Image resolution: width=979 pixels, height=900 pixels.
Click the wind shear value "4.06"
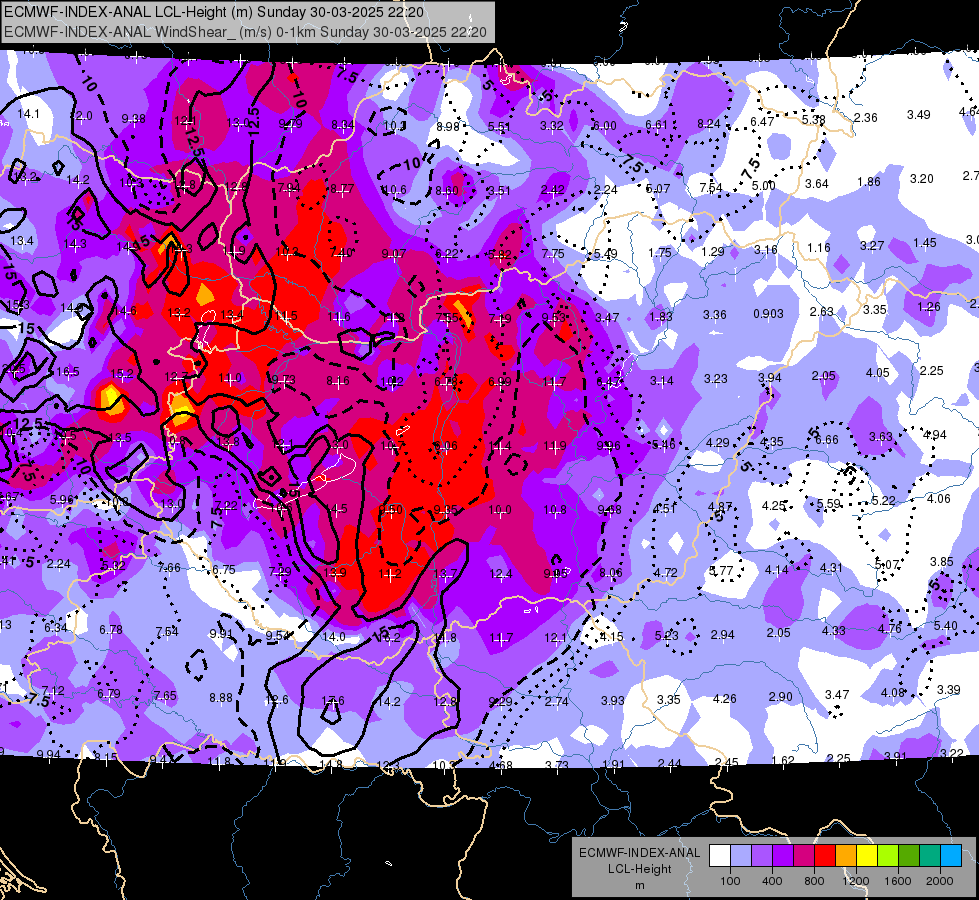pos(938,498)
